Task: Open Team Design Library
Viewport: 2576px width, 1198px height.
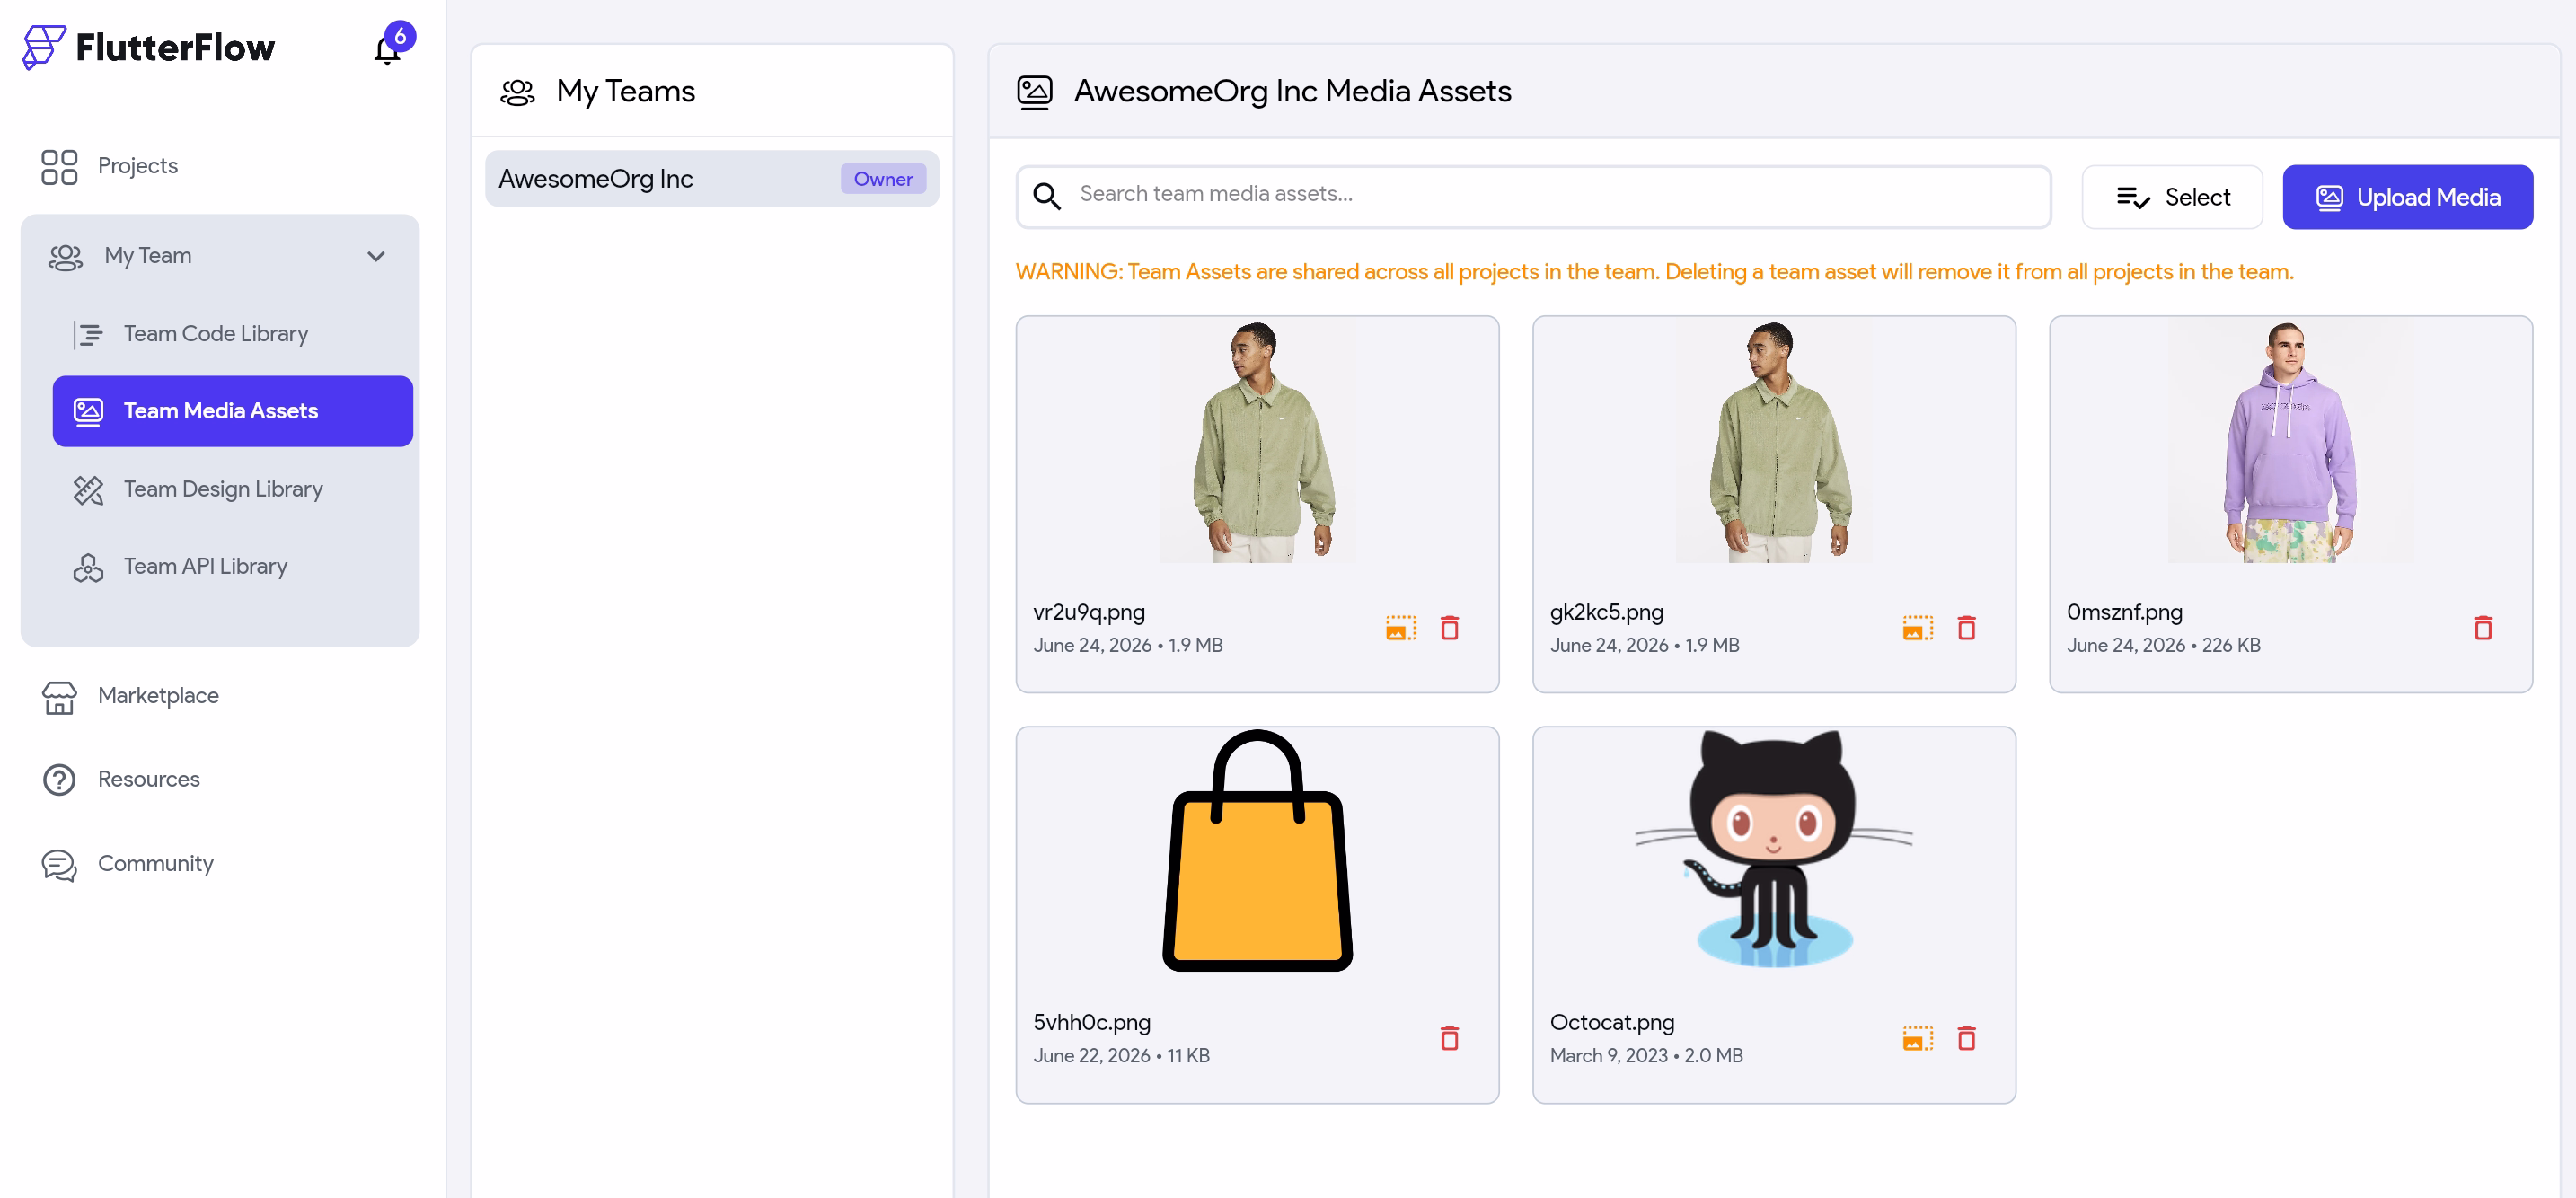Action: 223,489
